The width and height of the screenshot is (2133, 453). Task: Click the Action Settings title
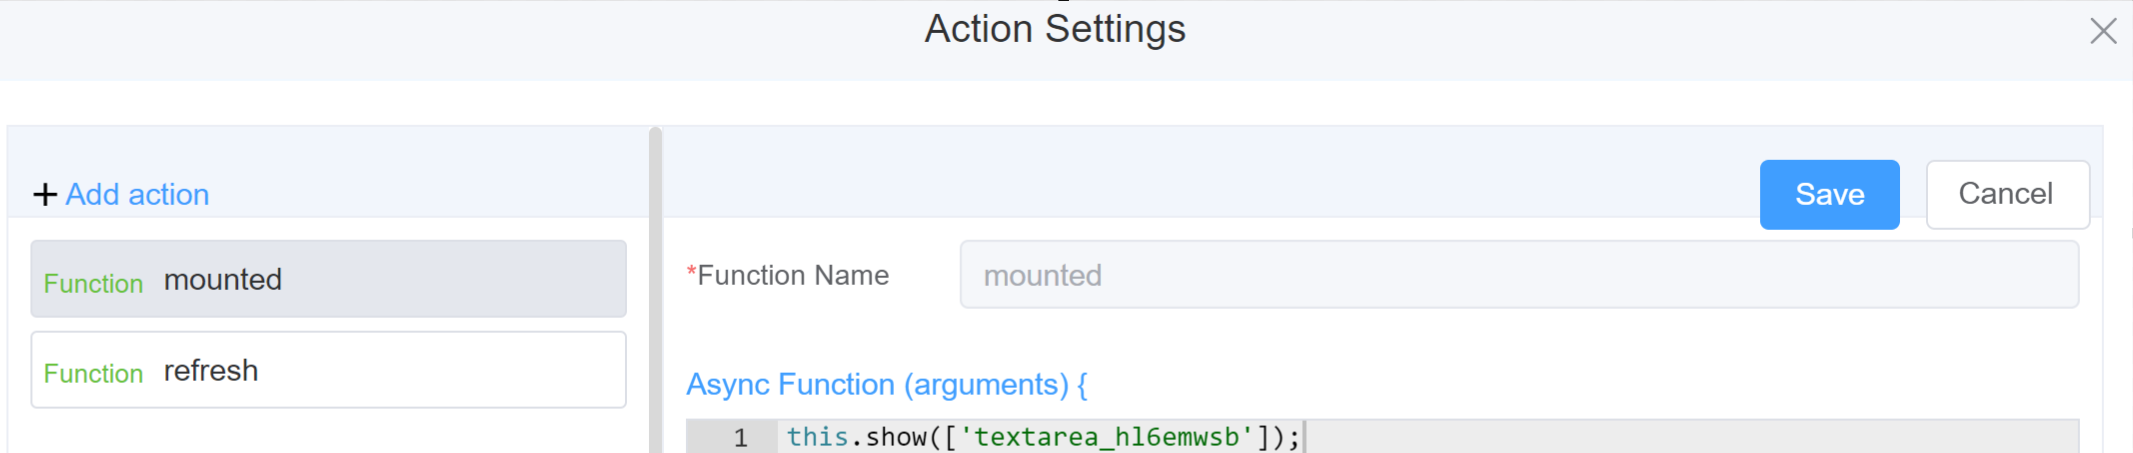[x=1054, y=29]
